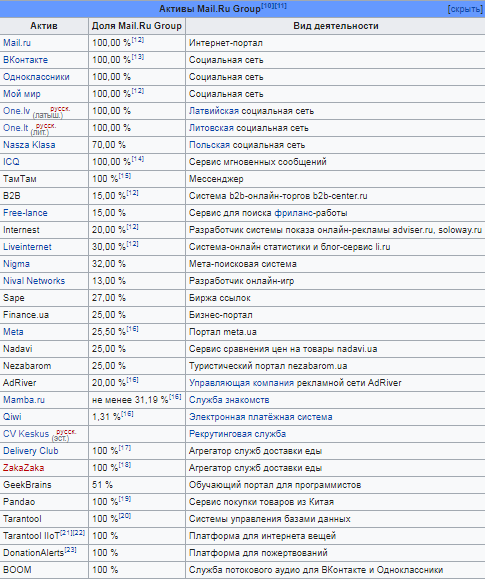The image size is (485, 581).
Task: Open footnote [22] beside Tarantool IIoT
Action: click(79, 533)
